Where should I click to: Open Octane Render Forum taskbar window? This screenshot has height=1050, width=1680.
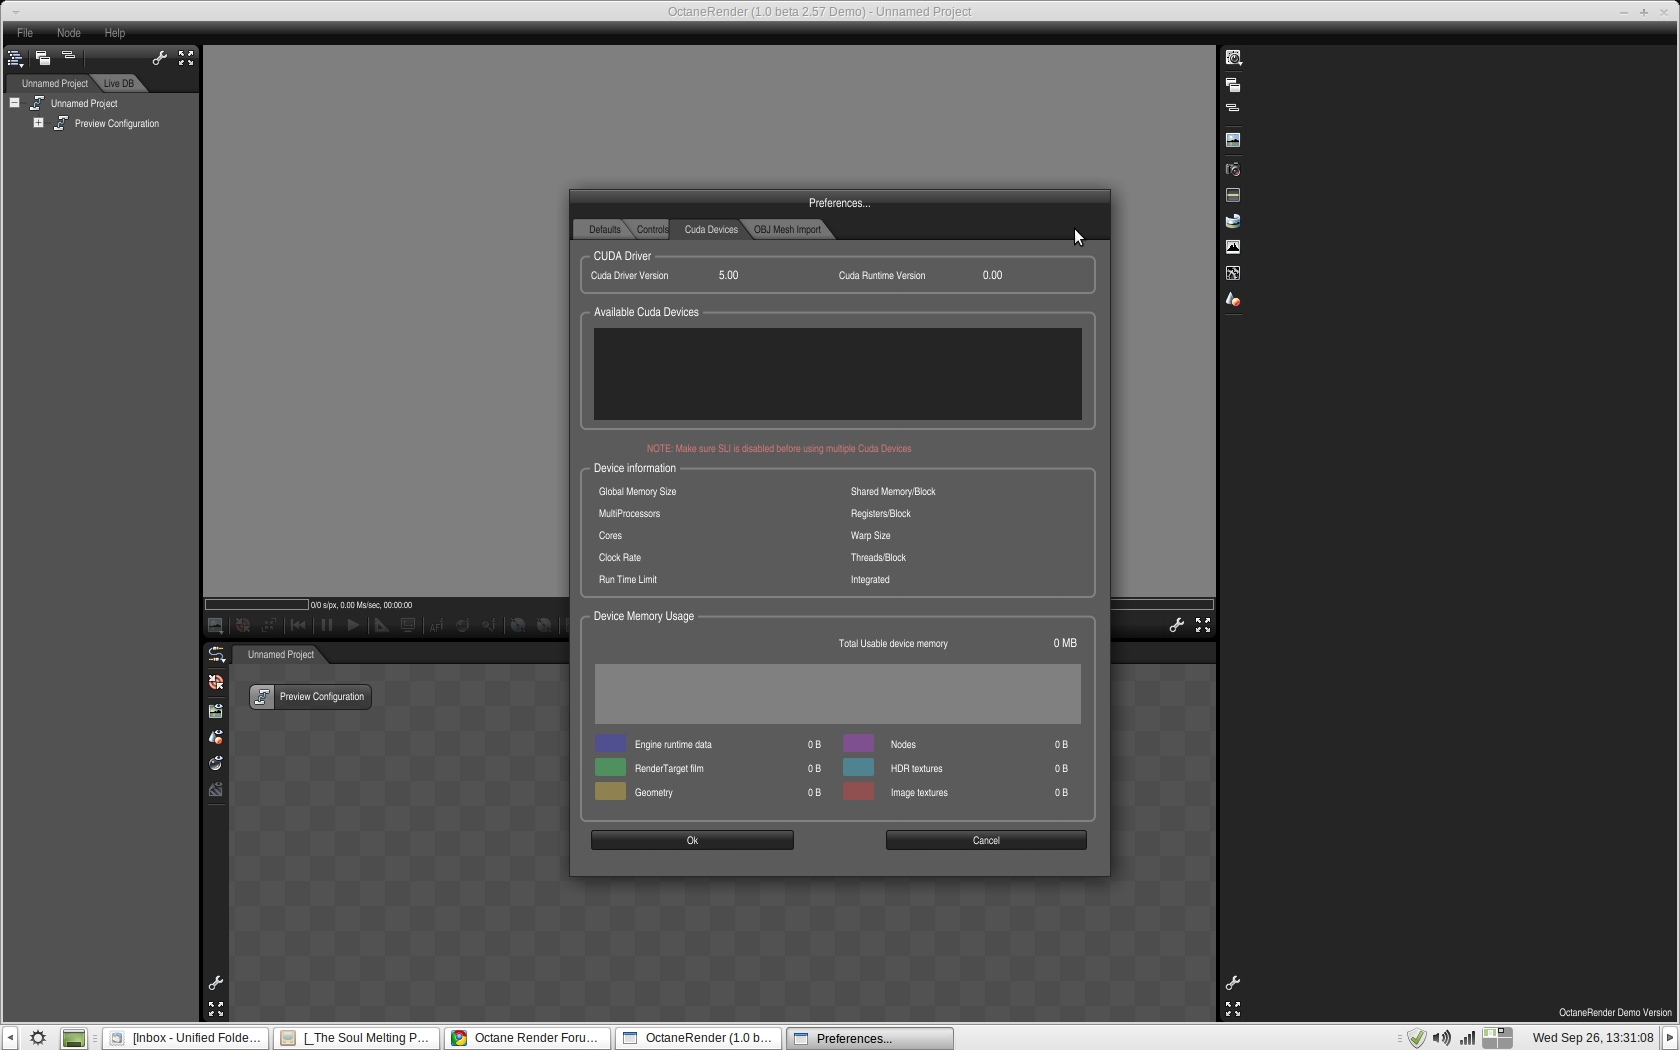pos(527,1038)
